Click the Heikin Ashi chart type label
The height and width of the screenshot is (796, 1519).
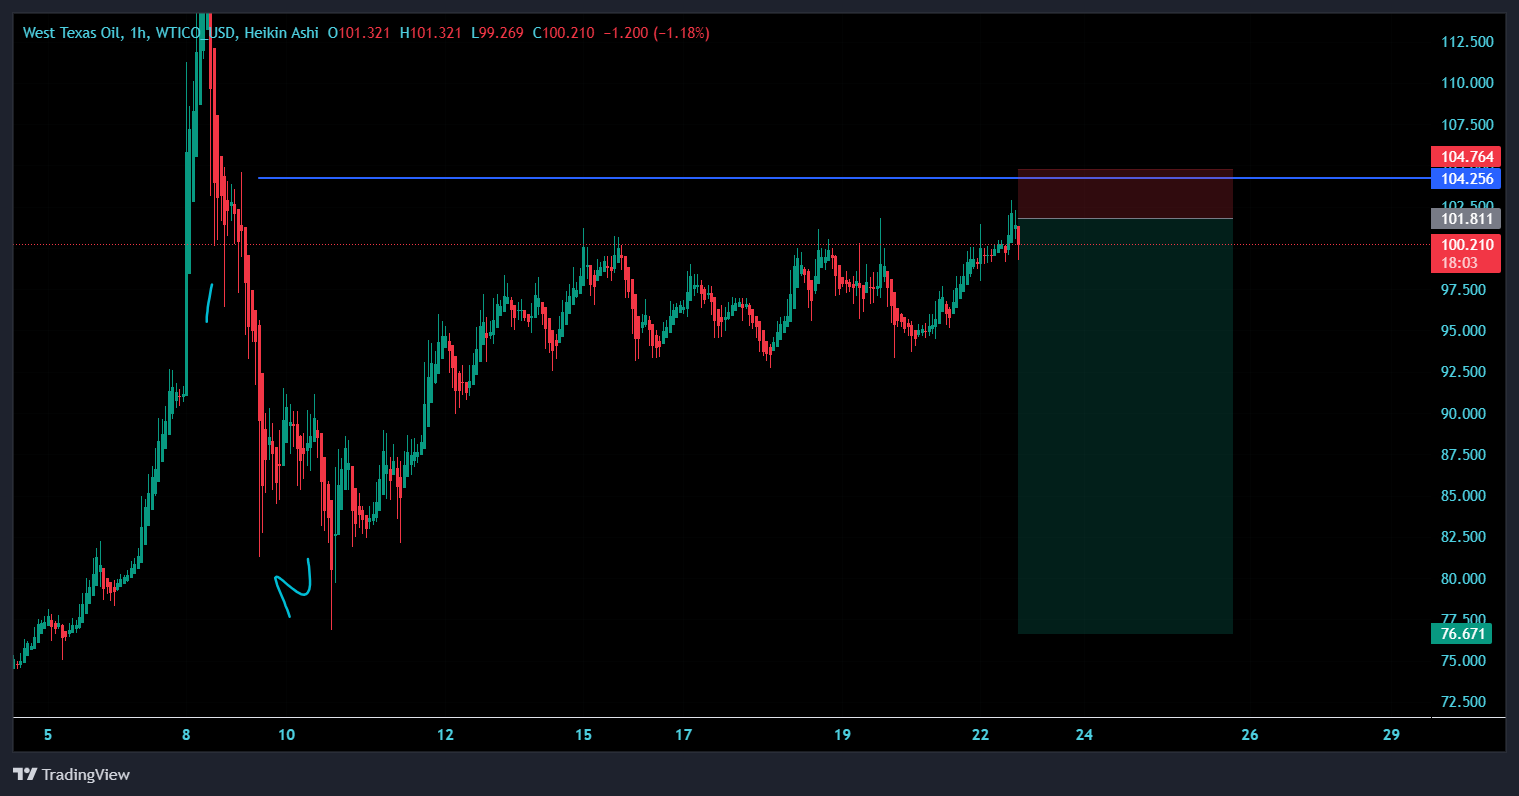282,33
